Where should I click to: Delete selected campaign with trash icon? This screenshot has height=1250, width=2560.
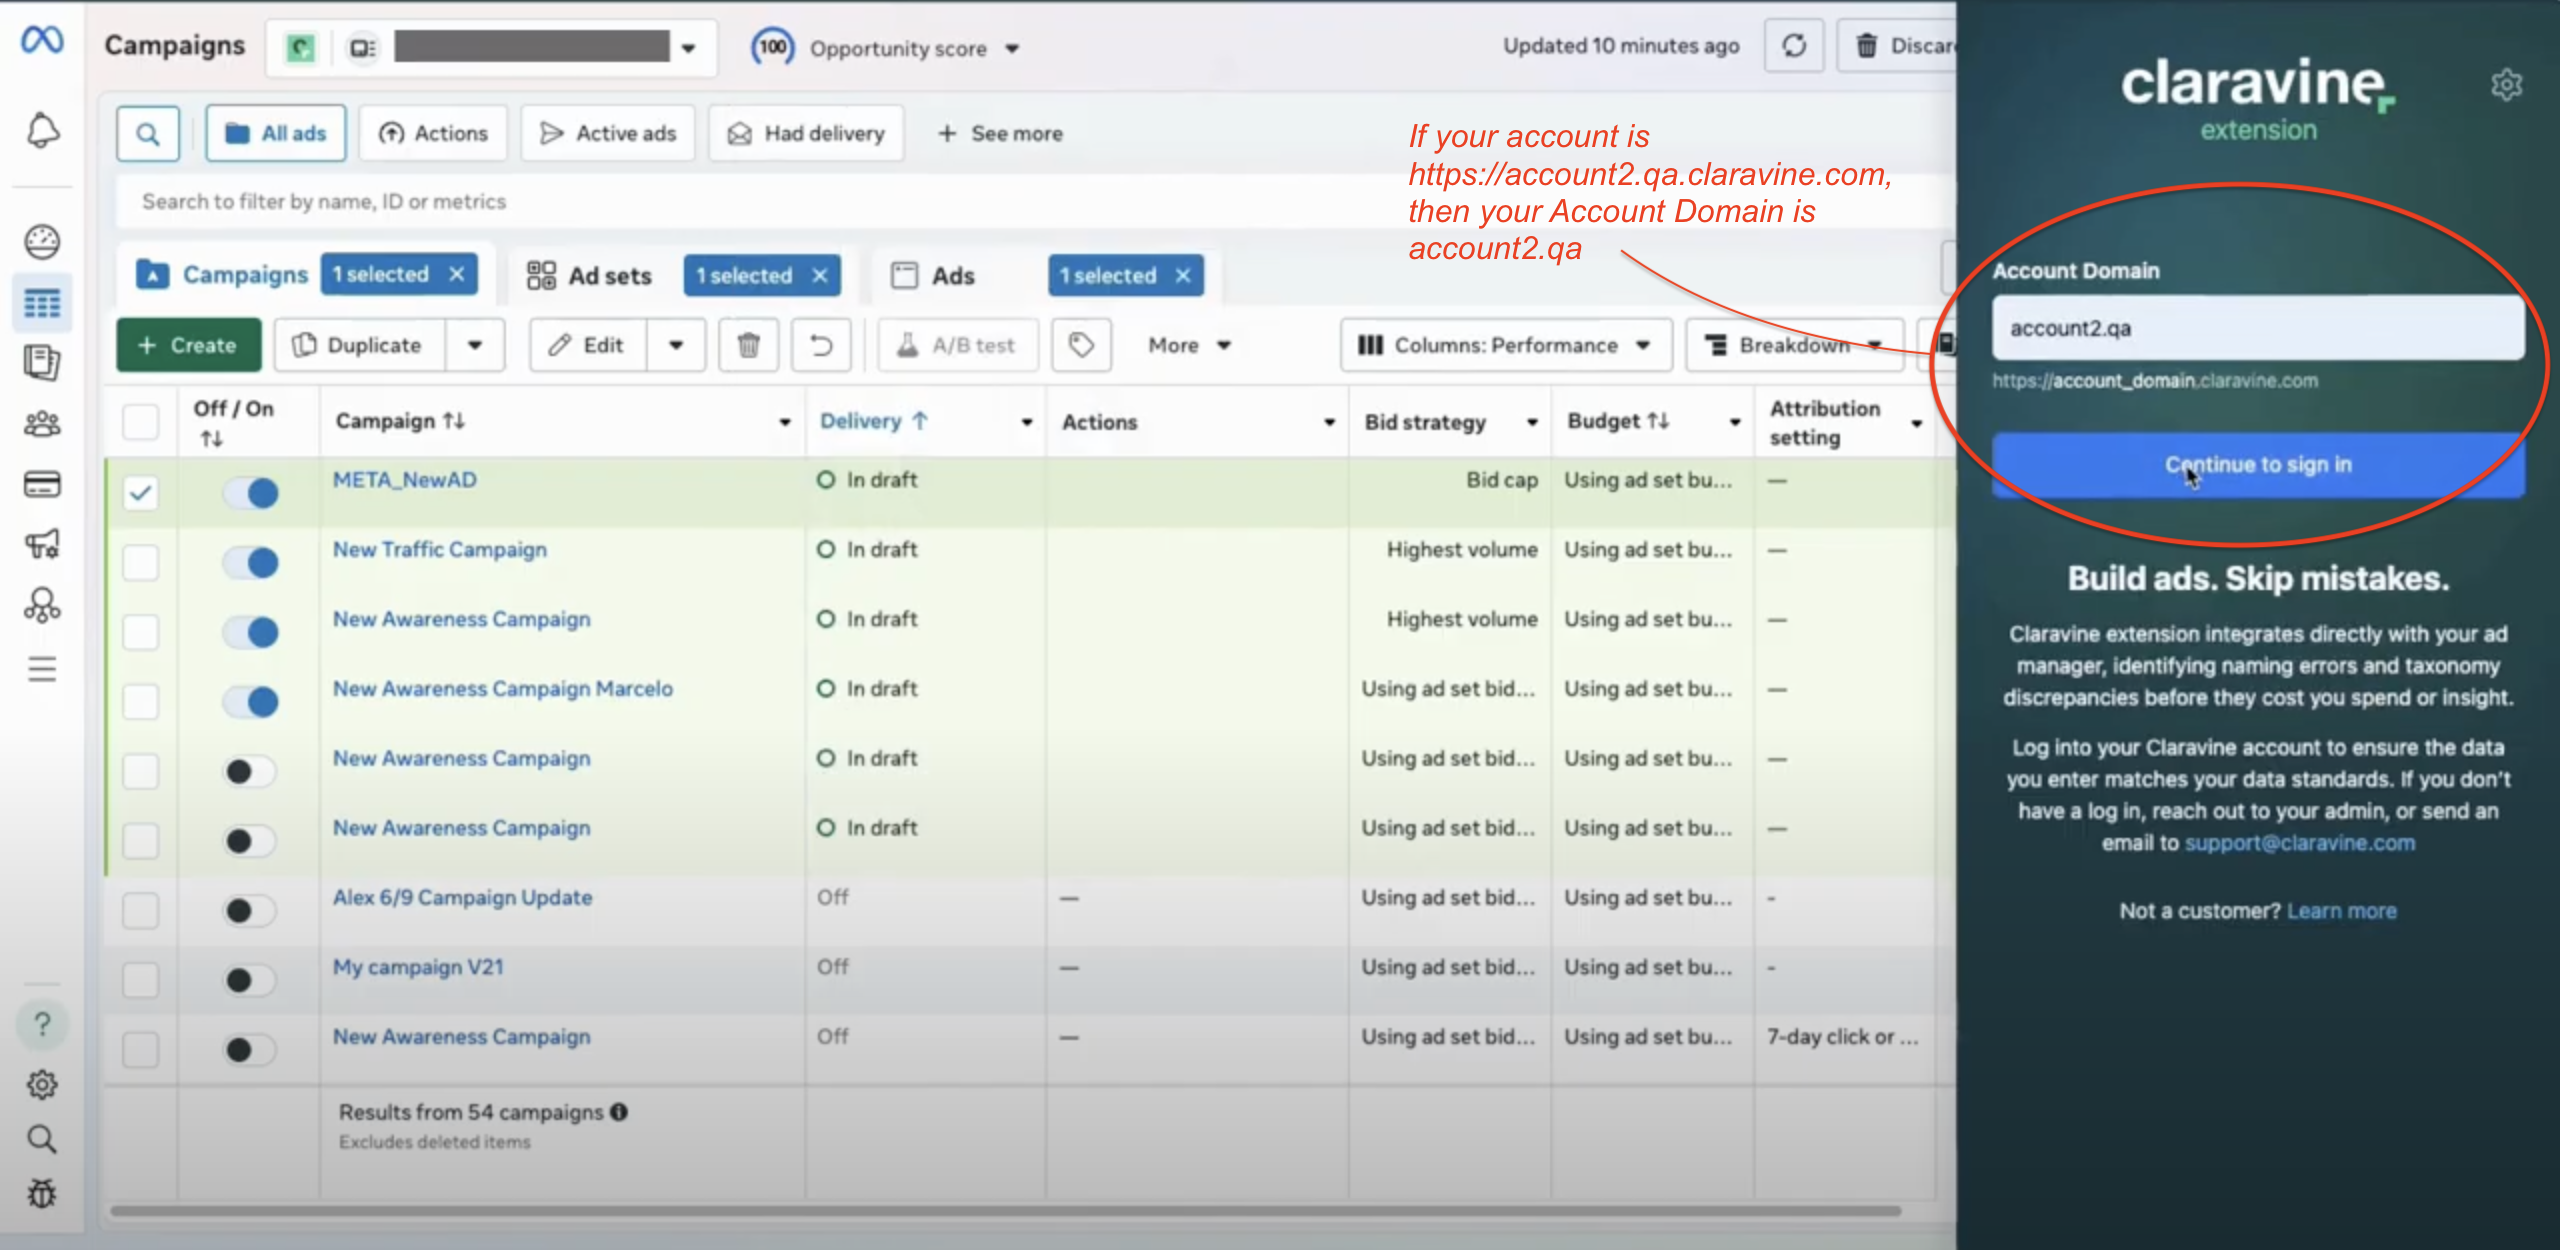[748, 345]
